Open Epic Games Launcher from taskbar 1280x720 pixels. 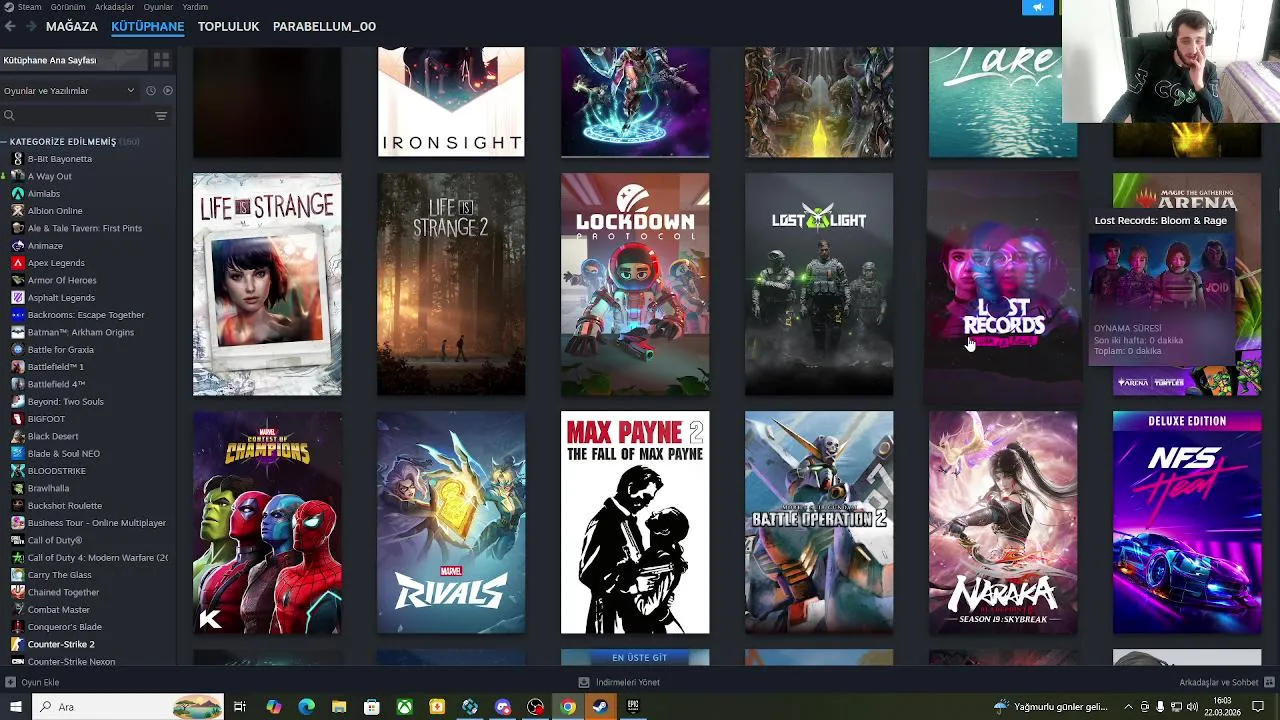[633, 707]
